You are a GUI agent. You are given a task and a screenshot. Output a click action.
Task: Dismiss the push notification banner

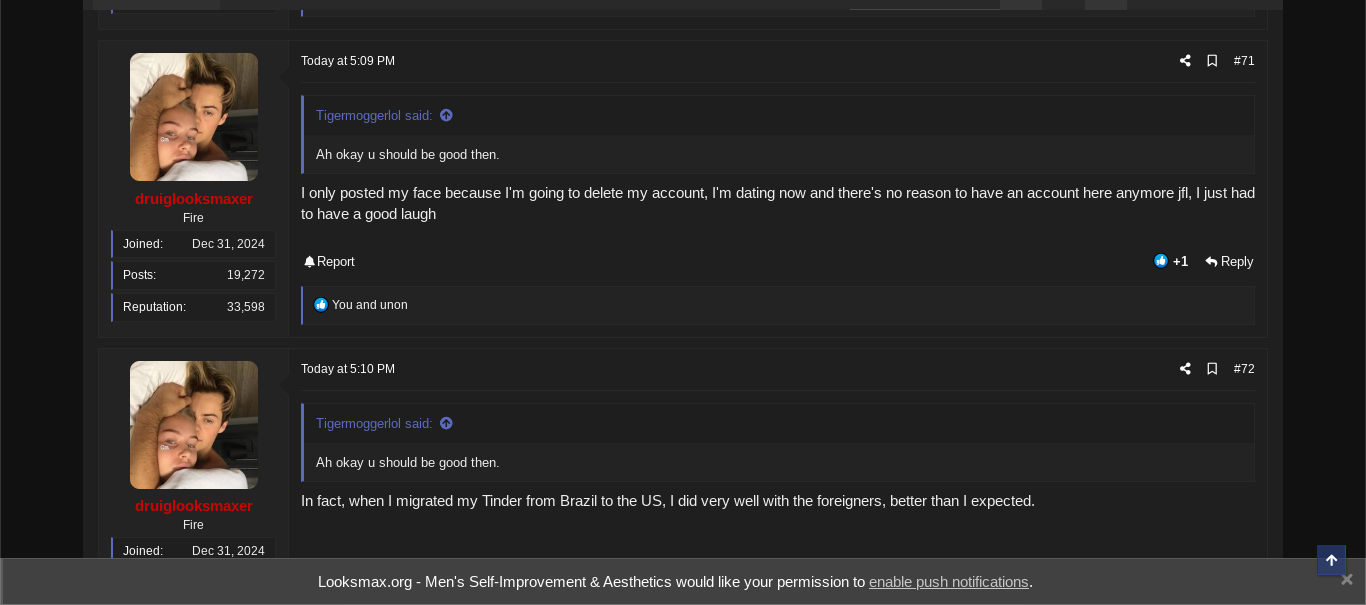click(1347, 580)
